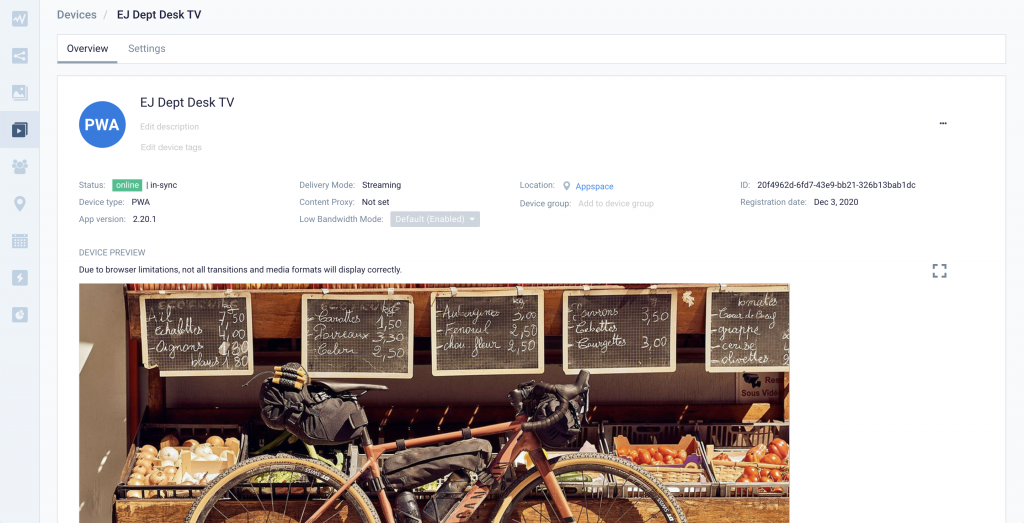Viewport: 1024px width, 523px height.
Task: Click Add to device group field
Action: [616, 204]
